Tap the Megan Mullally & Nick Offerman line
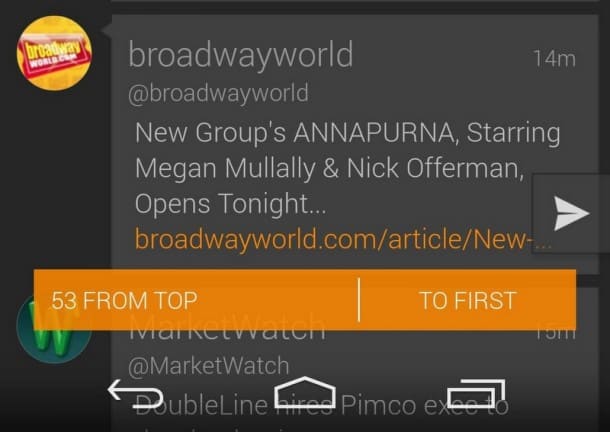The image size is (610, 432). 330,169
